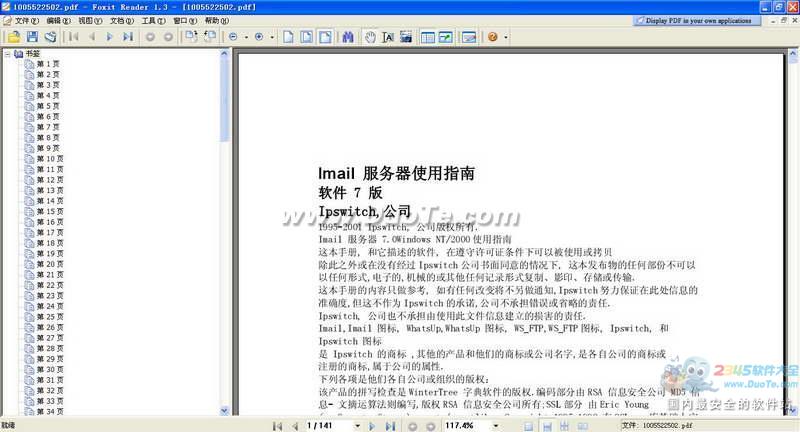Click the zoom out minus icon
This screenshot has height=432, width=800.
coord(233,37)
